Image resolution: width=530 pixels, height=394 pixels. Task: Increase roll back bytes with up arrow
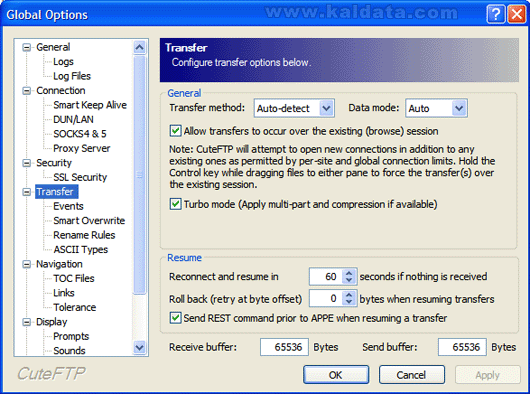pyautogui.click(x=349, y=295)
